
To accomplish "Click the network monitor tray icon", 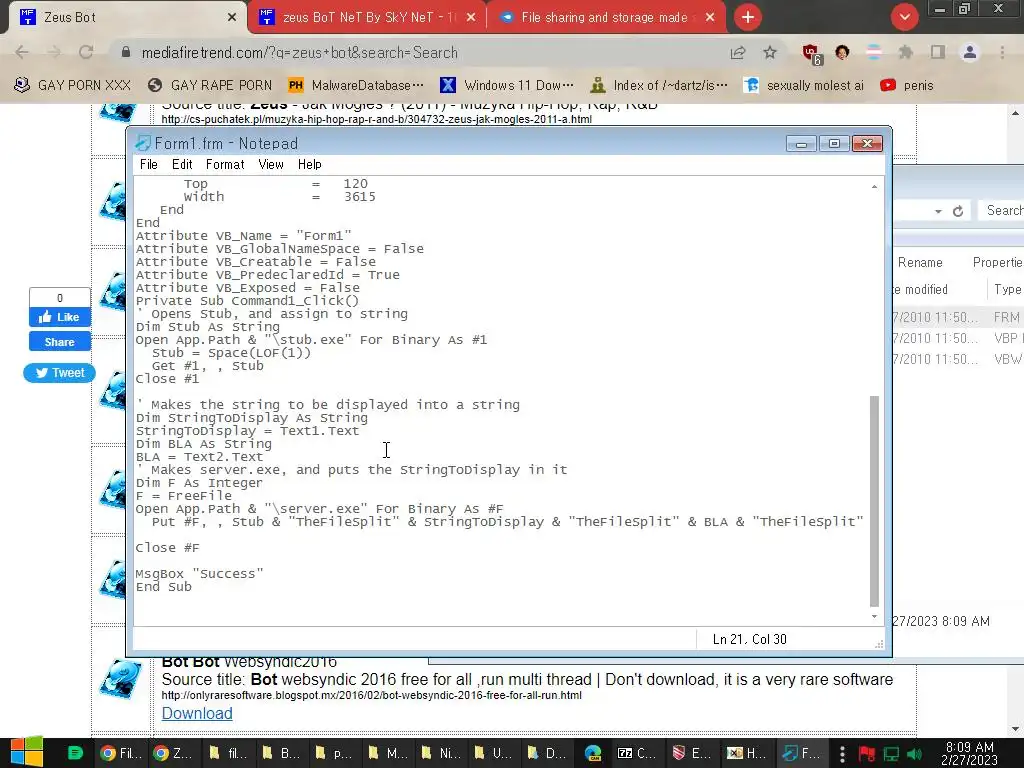I will tap(891, 754).
